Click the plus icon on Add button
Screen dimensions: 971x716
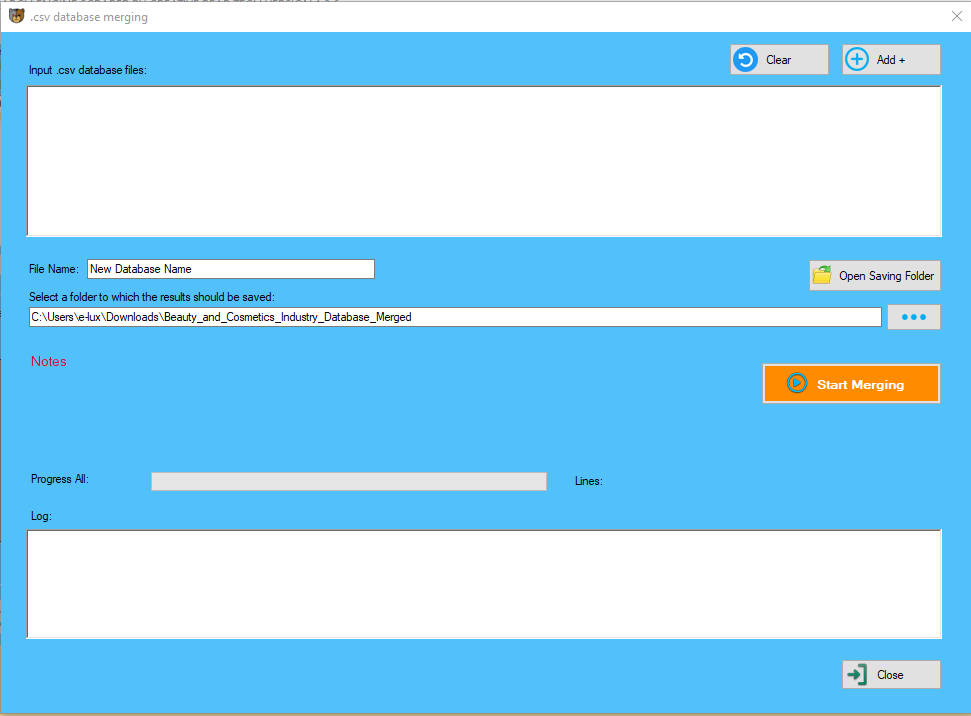(x=857, y=59)
